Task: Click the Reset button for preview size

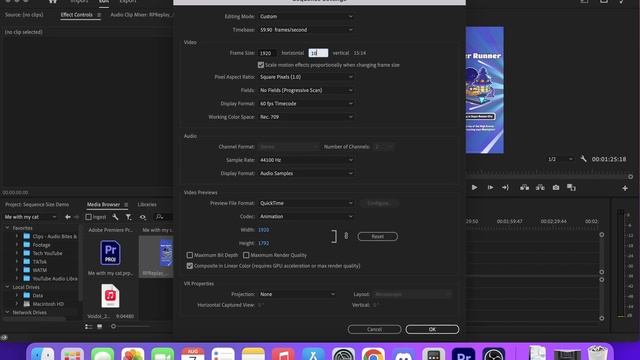Action: 378,236
